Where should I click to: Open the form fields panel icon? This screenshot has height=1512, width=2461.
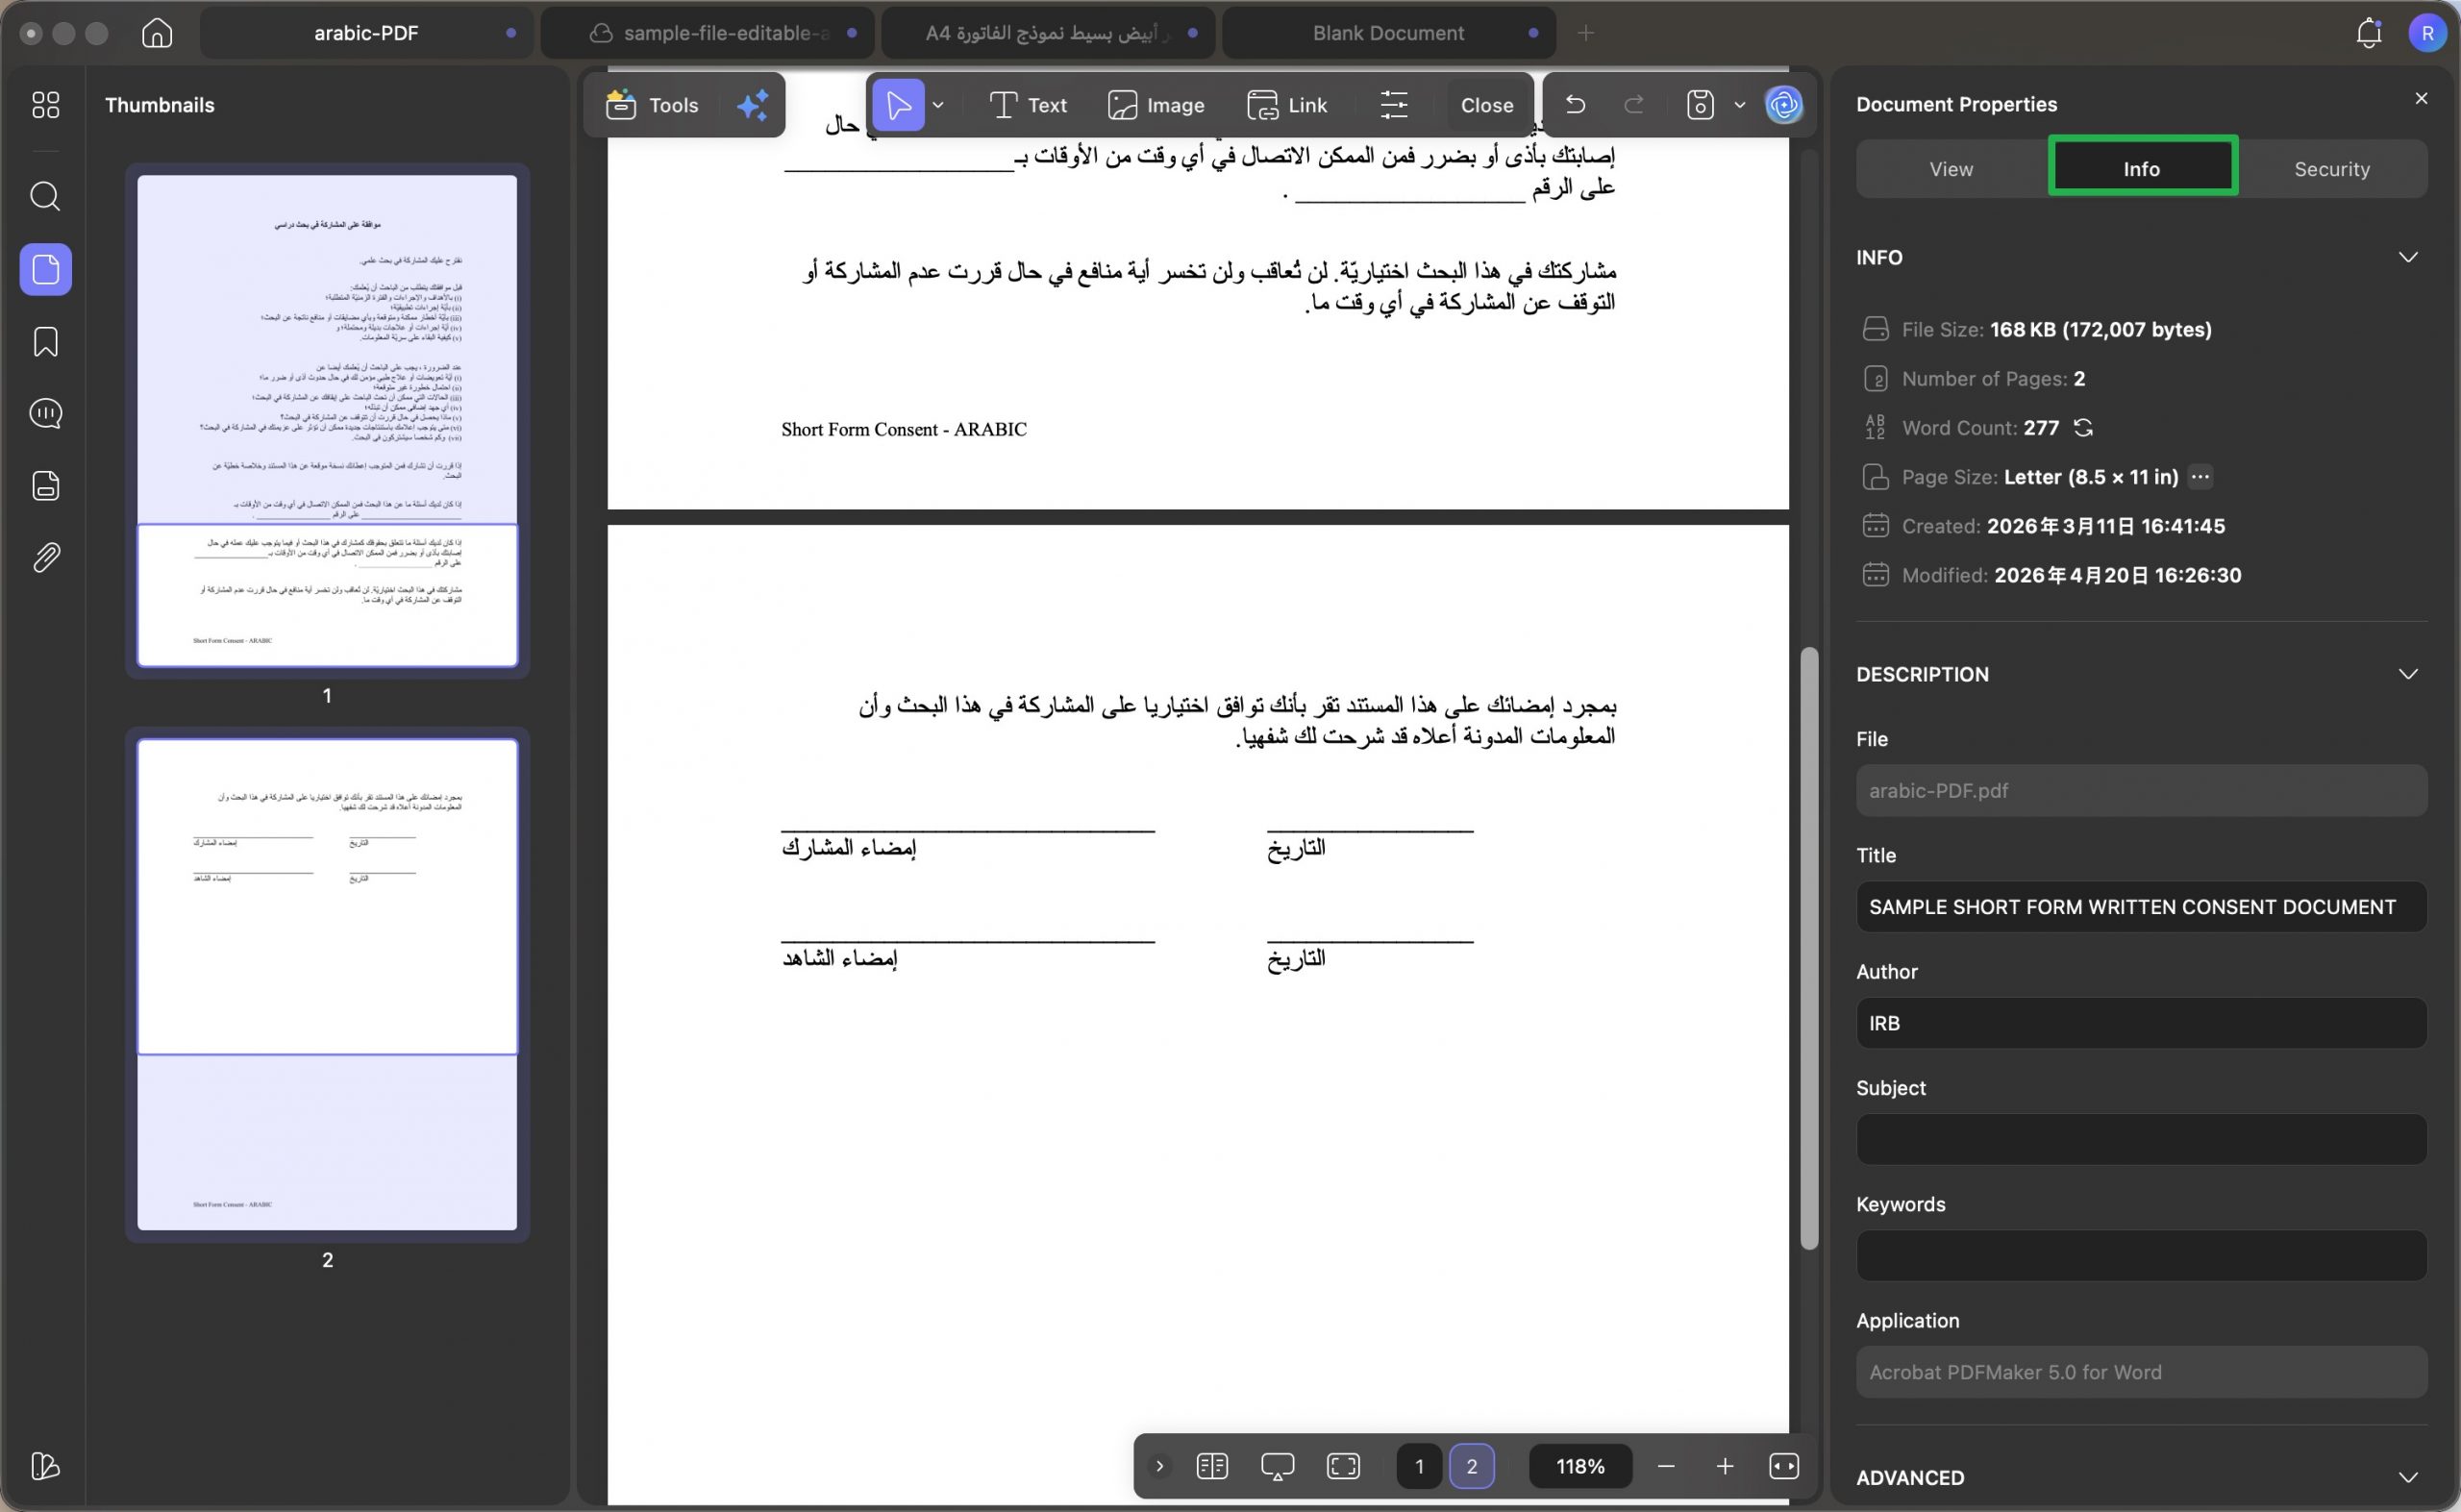[46, 486]
